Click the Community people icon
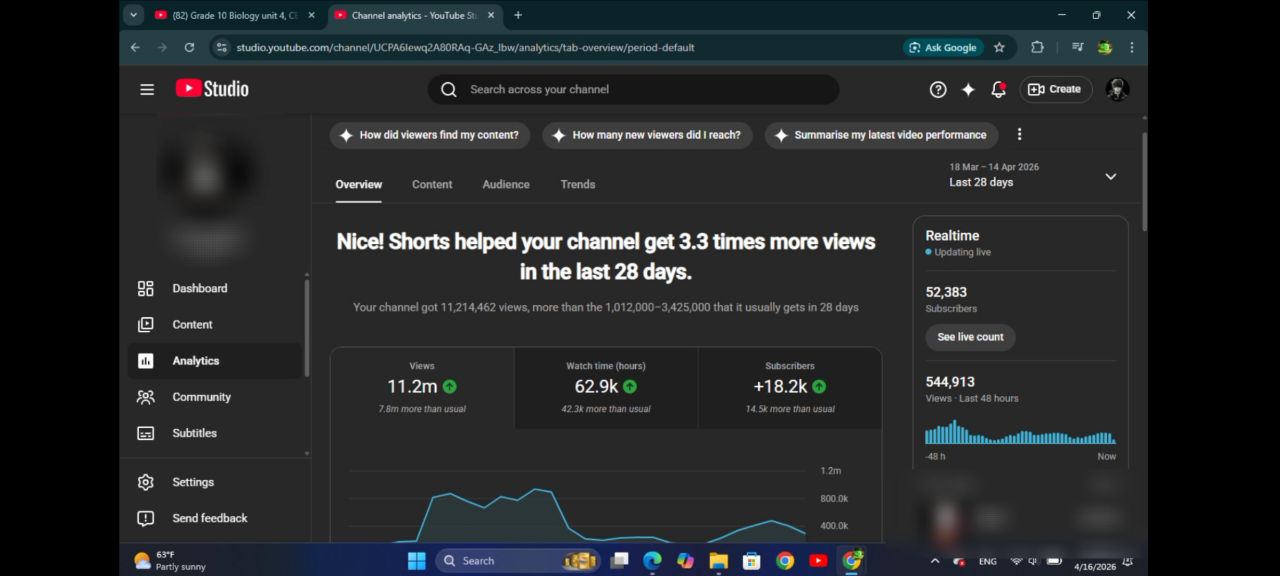The height and width of the screenshot is (576, 1280). click(146, 397)
